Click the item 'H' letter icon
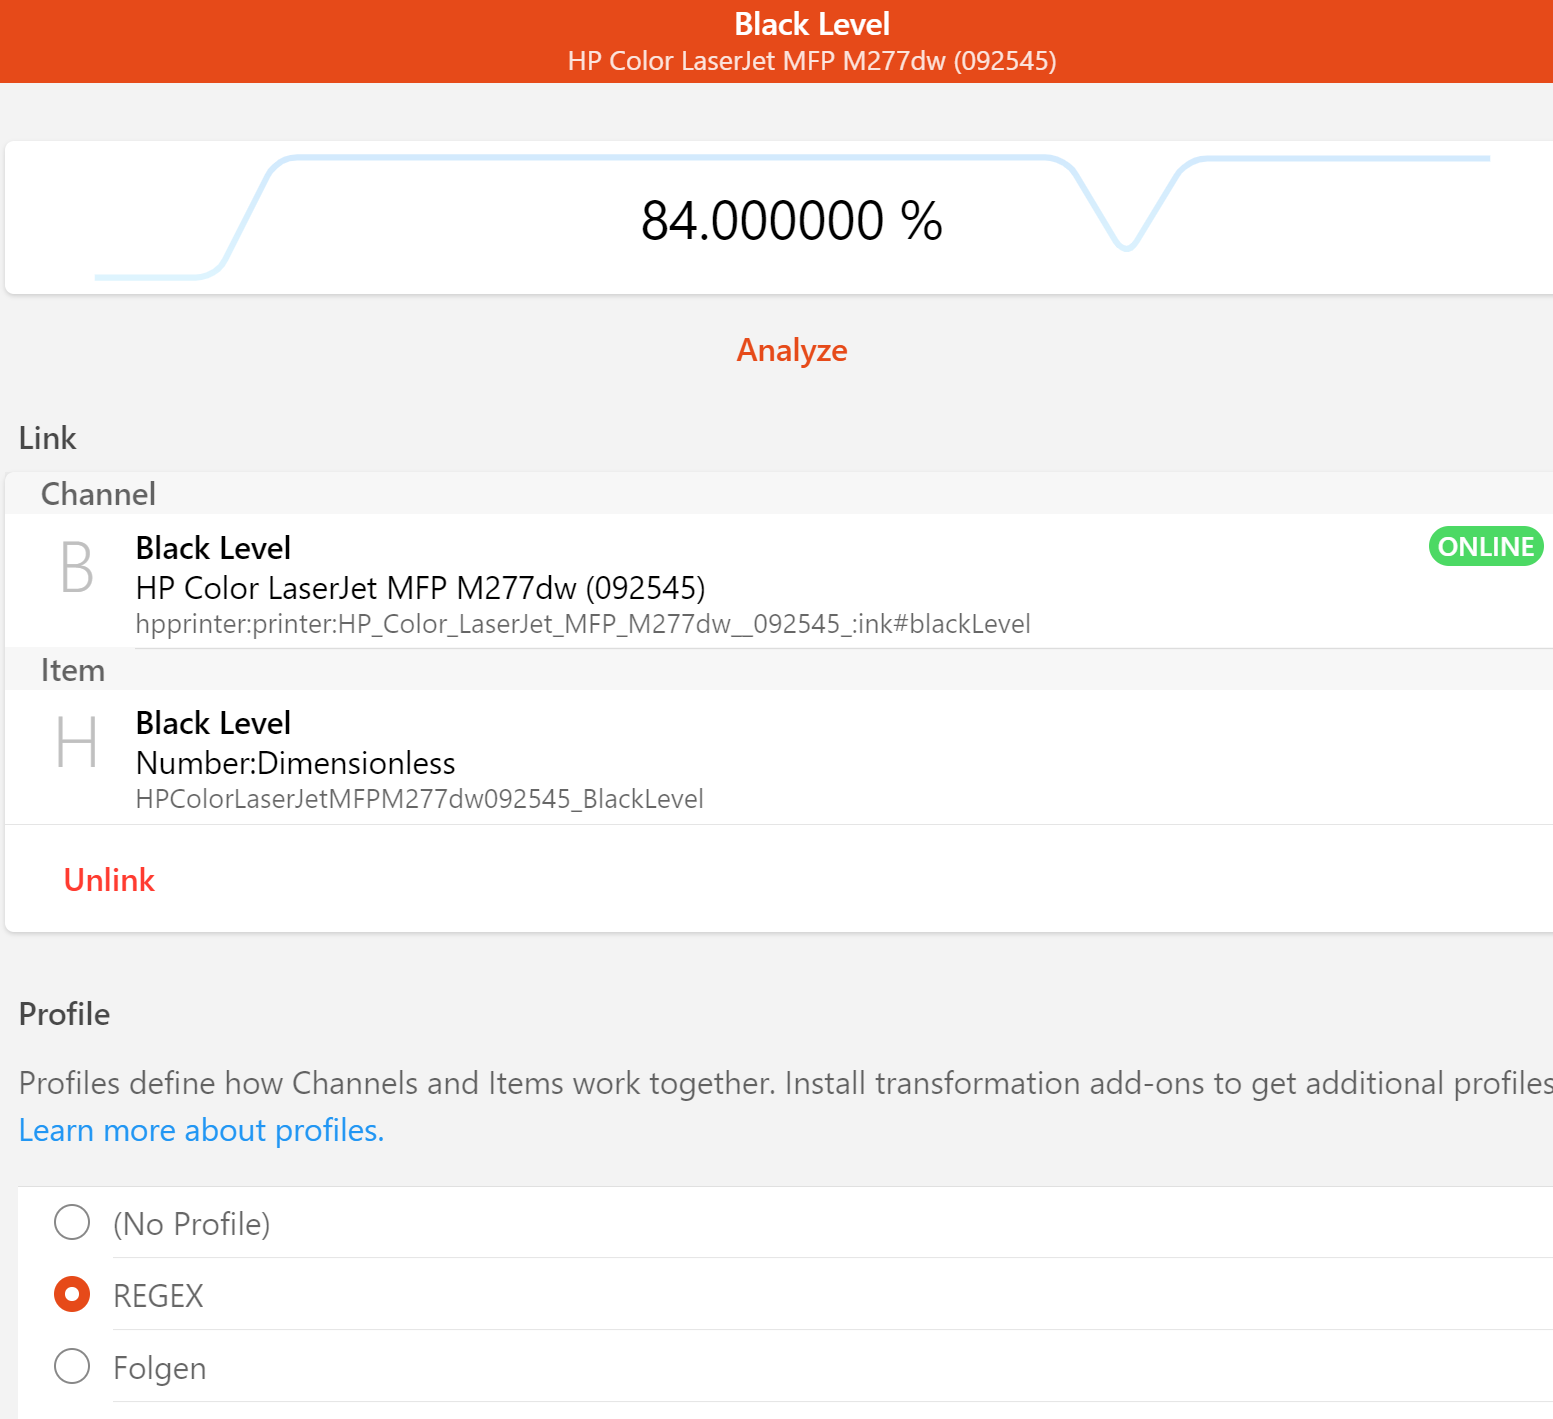 (x=77, y=742)
